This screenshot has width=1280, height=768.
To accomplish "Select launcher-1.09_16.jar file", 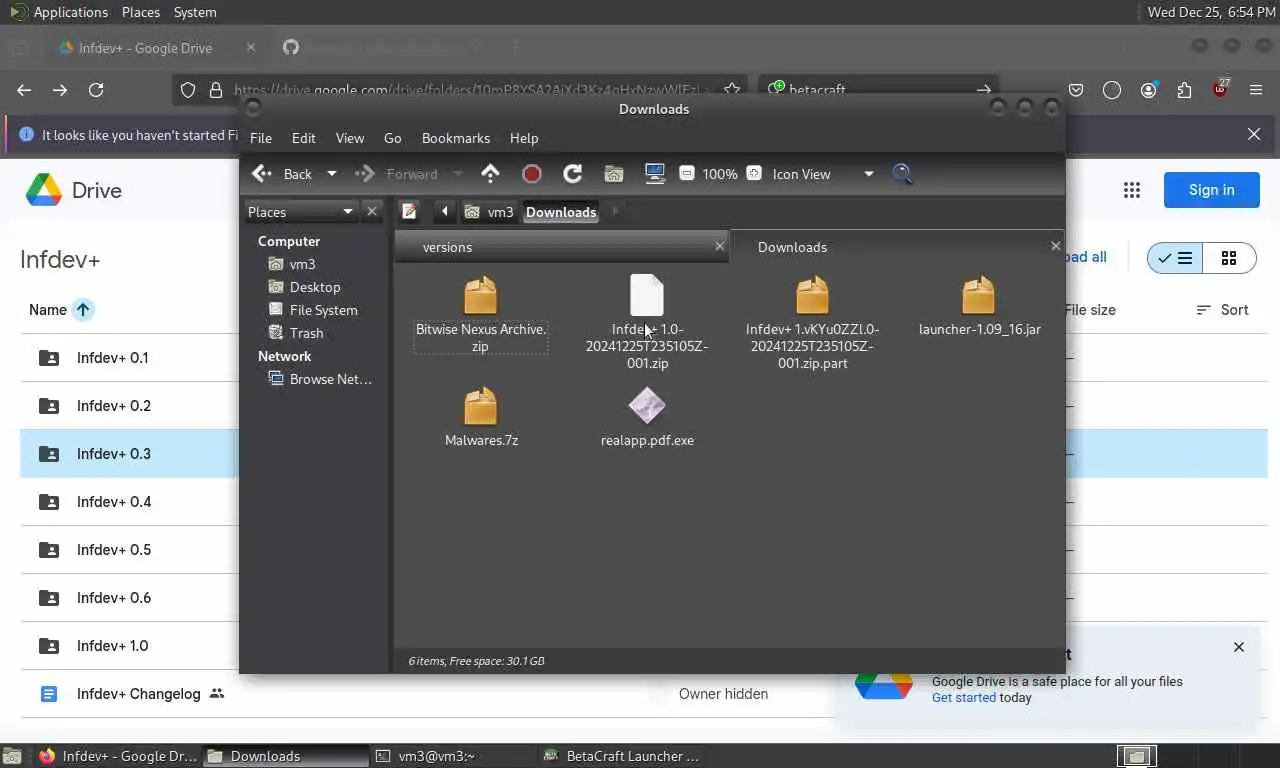I will coord(979,306).
